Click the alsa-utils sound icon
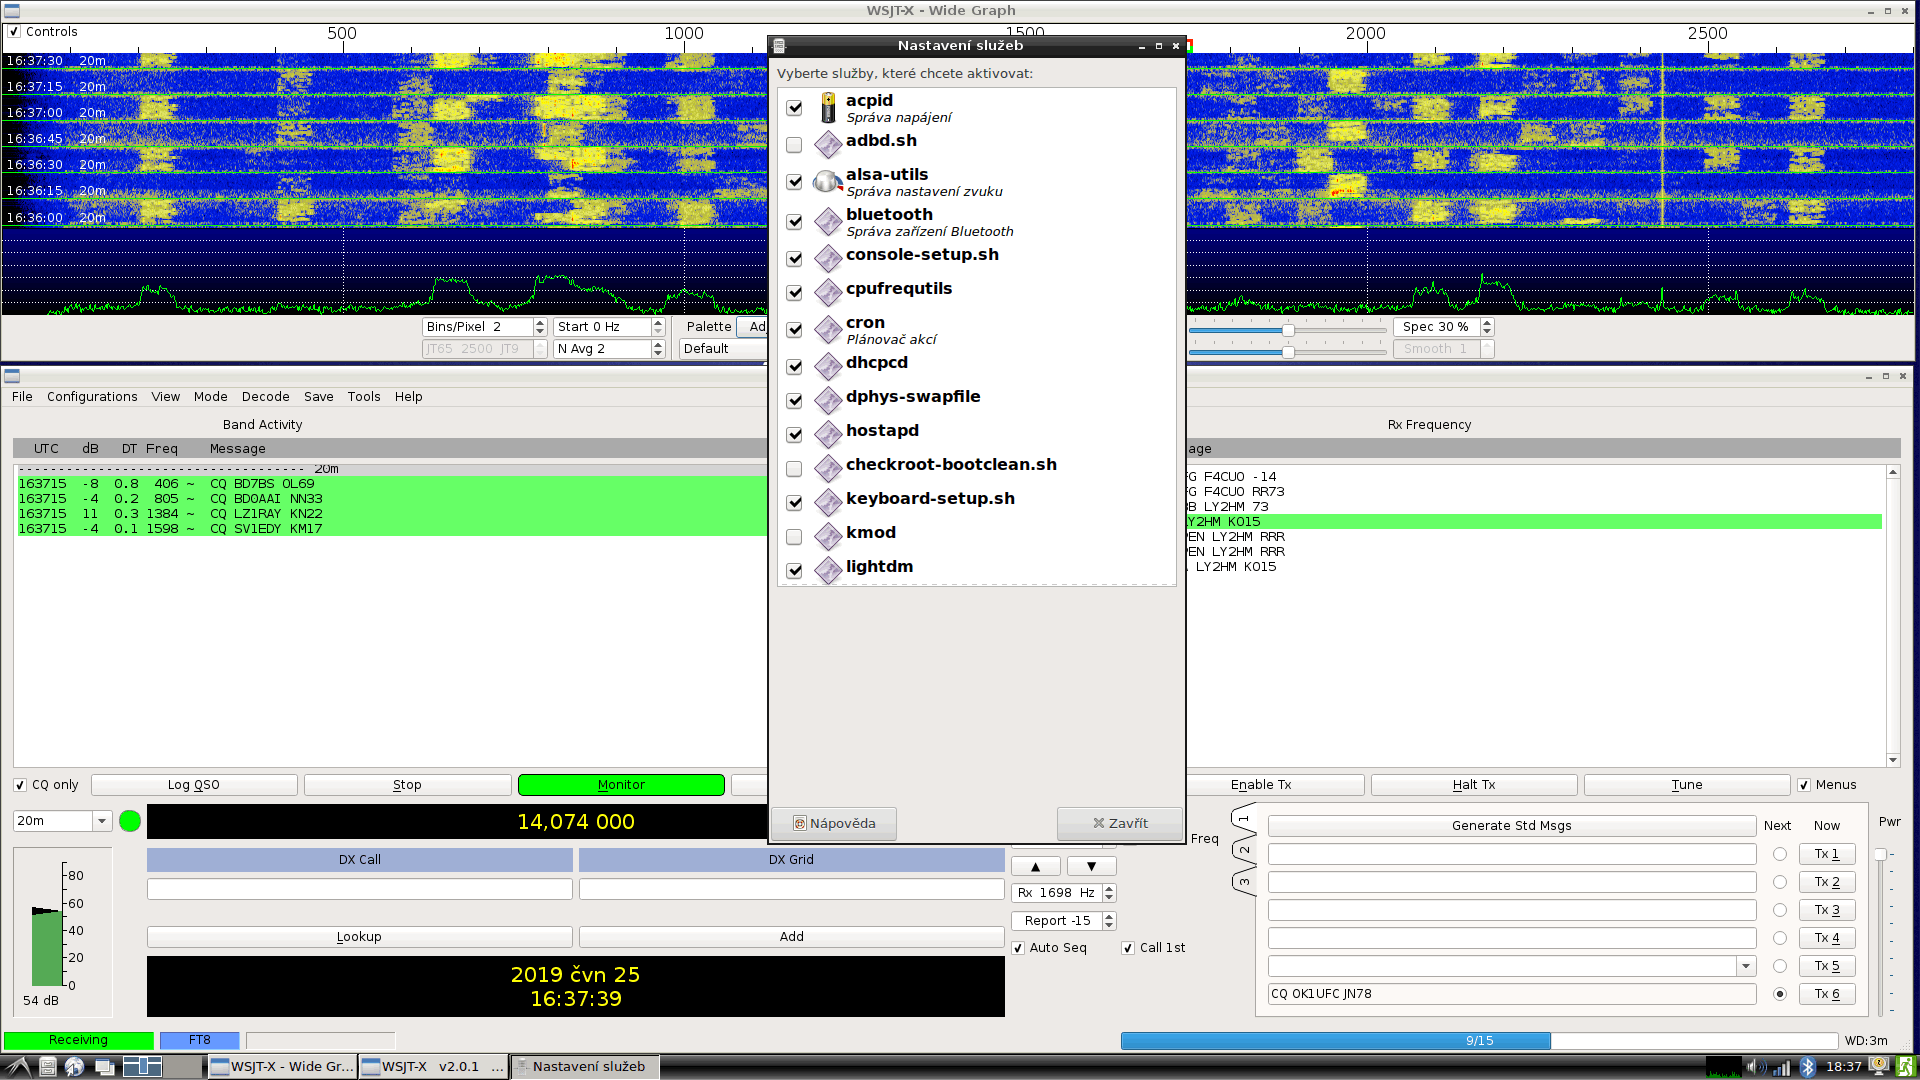The image size is (1920, 1080). 827,182
